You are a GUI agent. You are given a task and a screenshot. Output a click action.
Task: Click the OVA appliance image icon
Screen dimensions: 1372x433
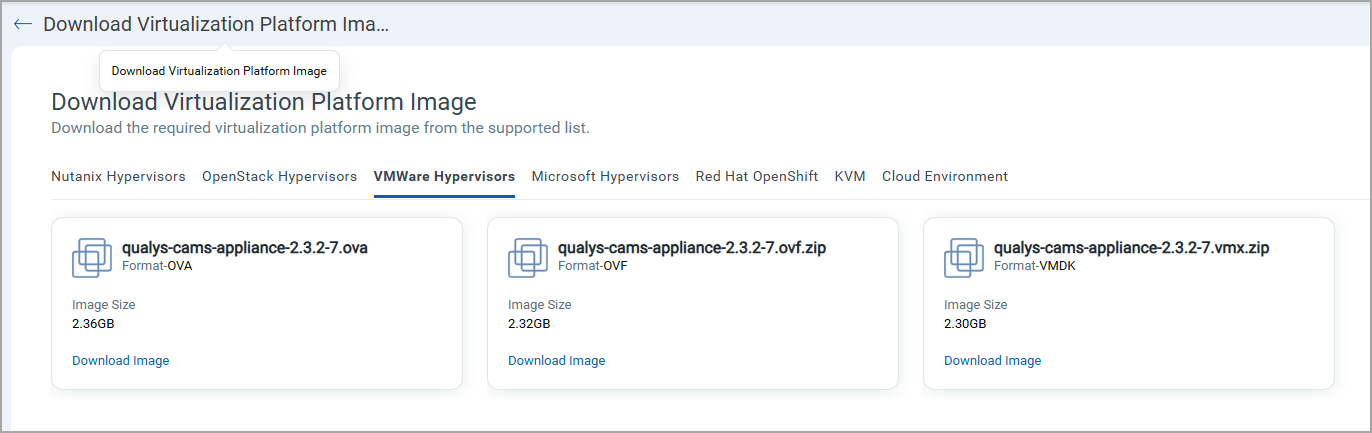92,257
